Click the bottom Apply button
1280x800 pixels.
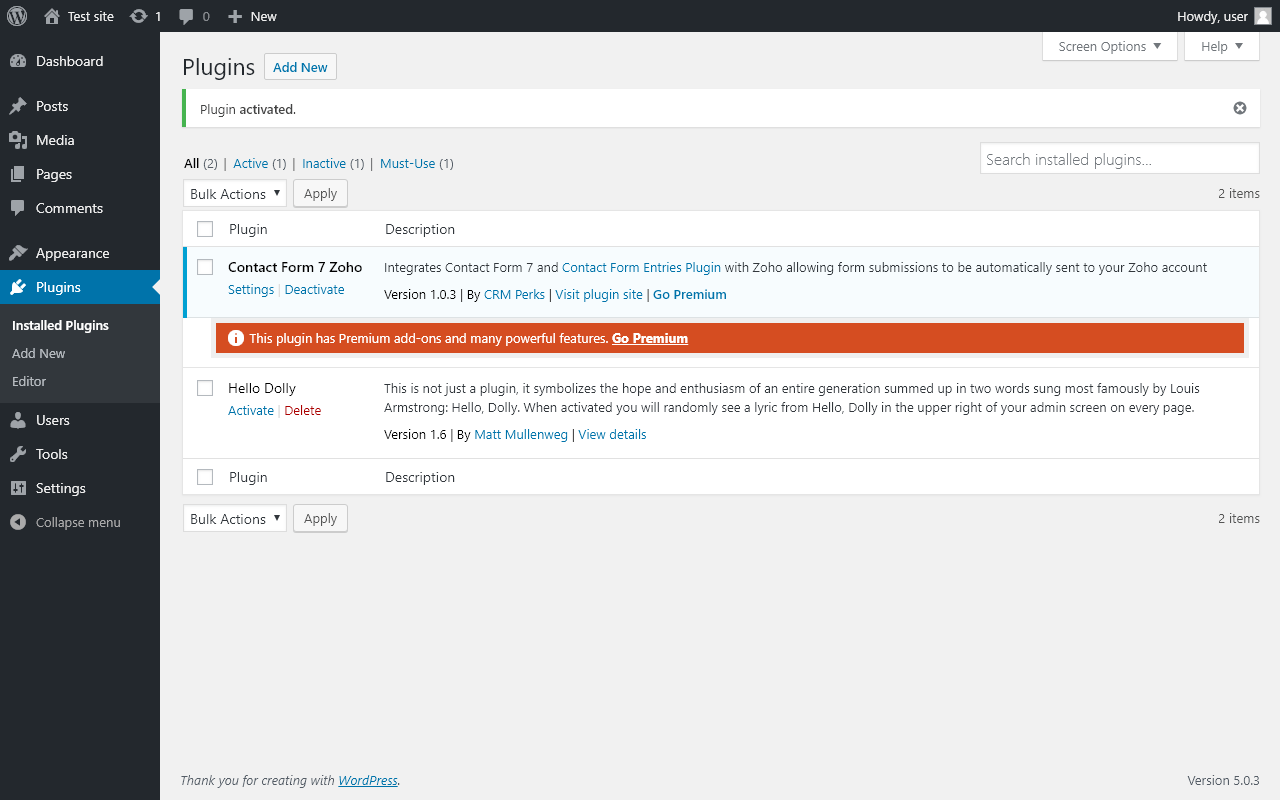(x=320, y=519)
